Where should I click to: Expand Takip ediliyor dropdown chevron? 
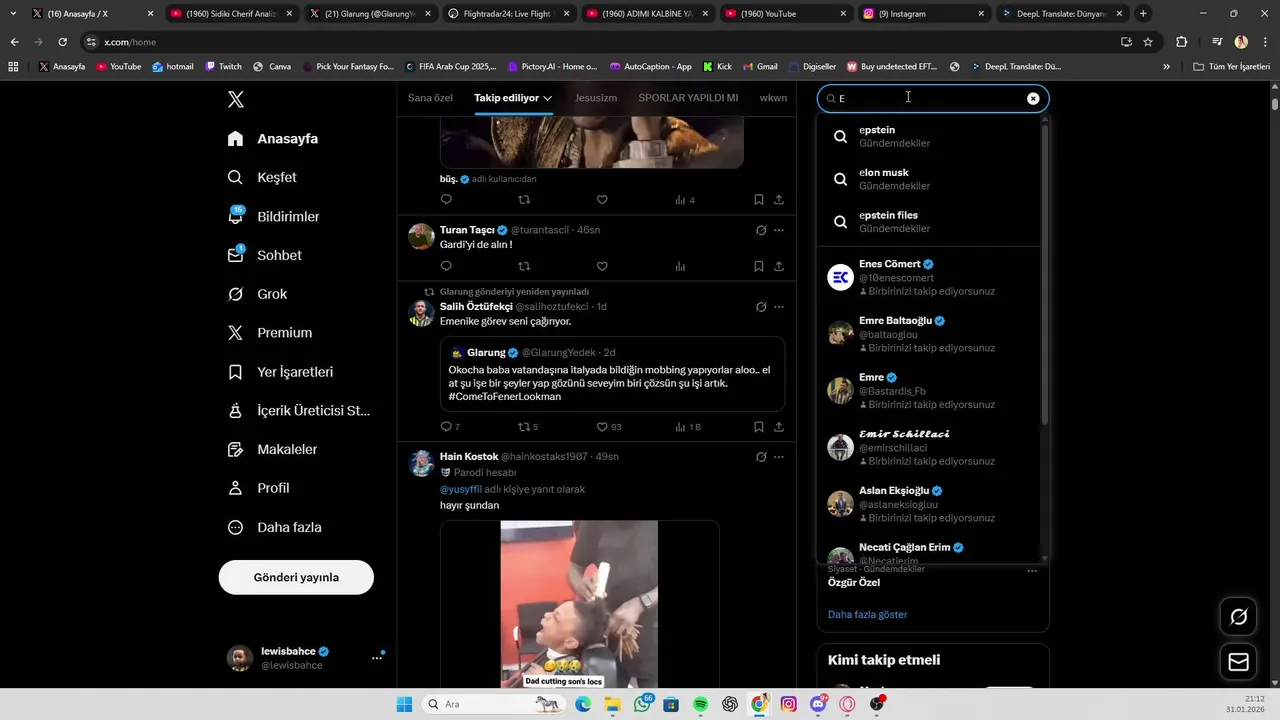(x=548, y=98)
